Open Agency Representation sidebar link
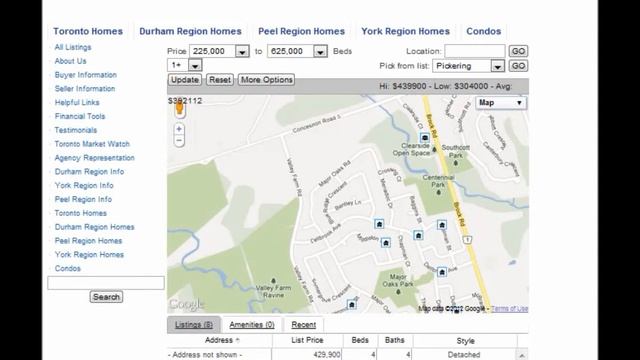640x360 pixels. [95, 158]
